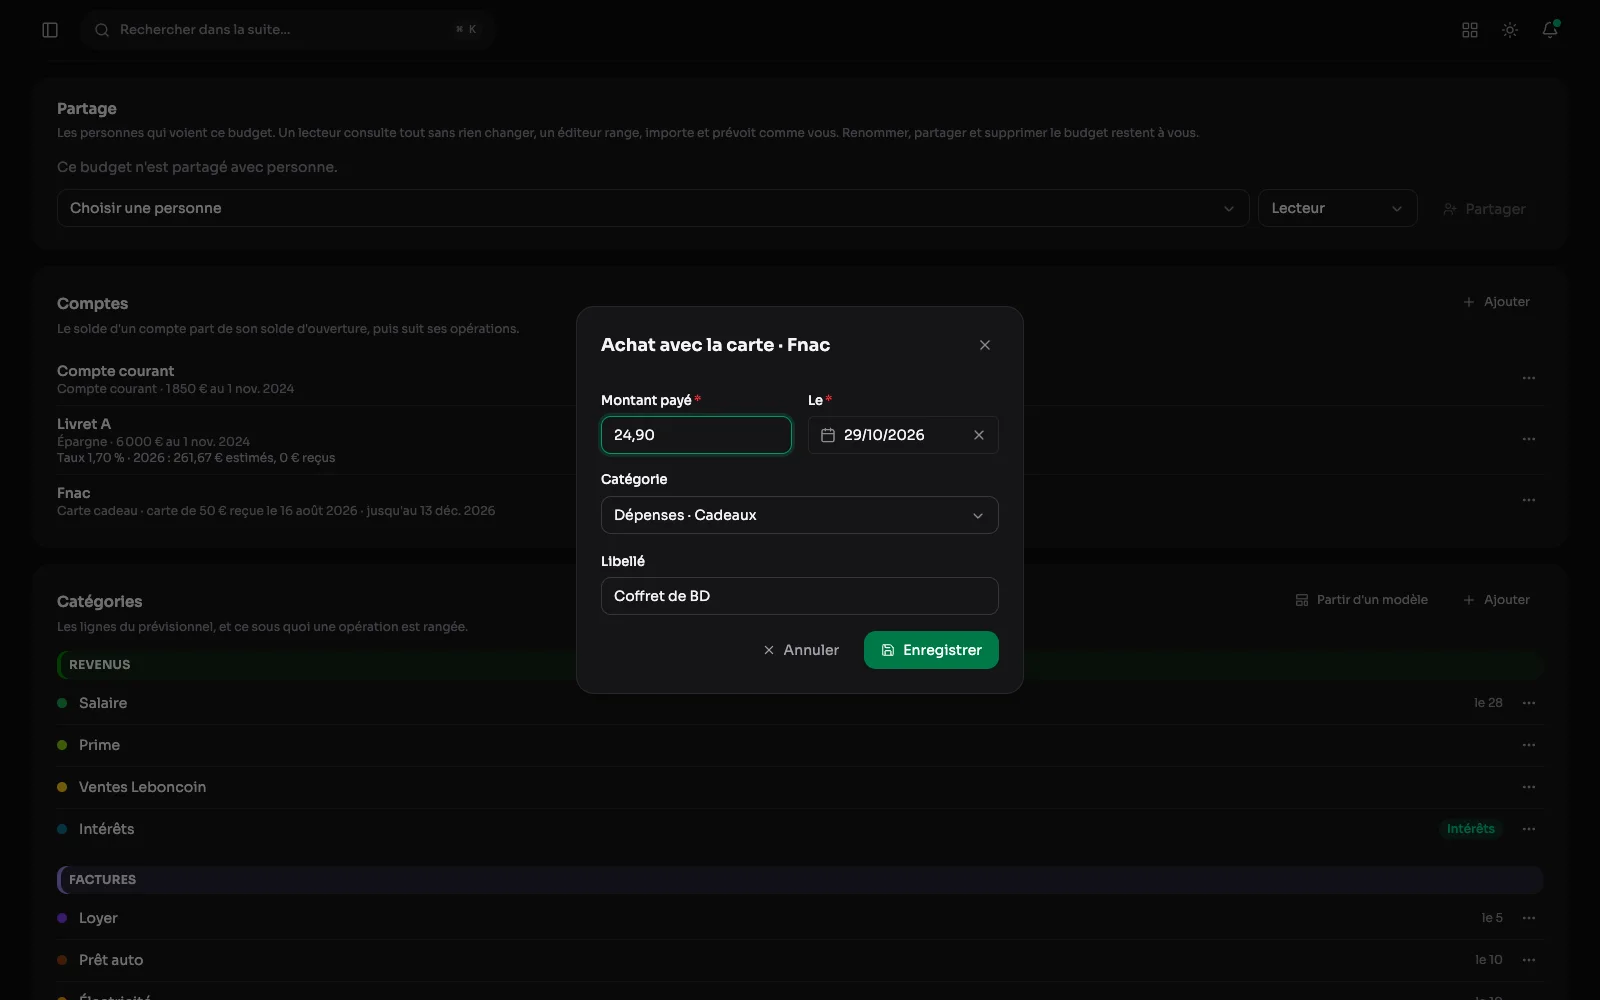Click Ajouter in Comptes section

(x=1496, y=302)
